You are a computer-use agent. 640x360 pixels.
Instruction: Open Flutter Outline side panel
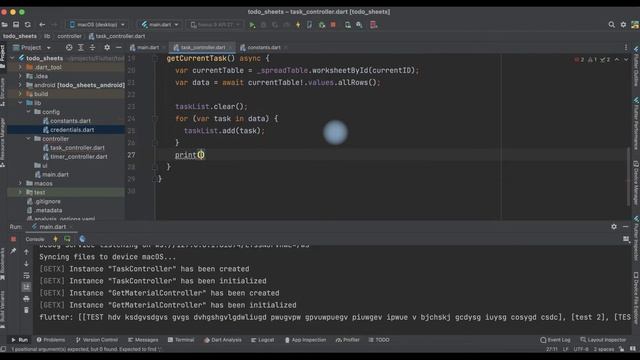coord(636,67)
